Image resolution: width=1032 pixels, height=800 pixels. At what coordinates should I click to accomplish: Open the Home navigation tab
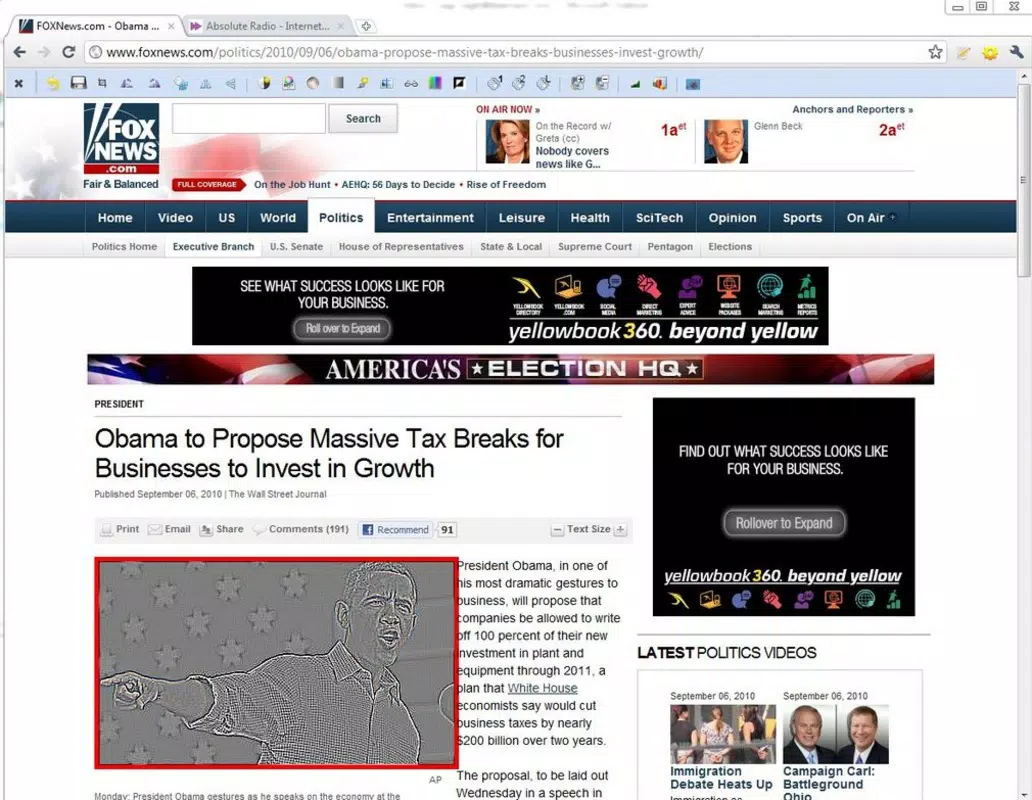coord(115,218)
